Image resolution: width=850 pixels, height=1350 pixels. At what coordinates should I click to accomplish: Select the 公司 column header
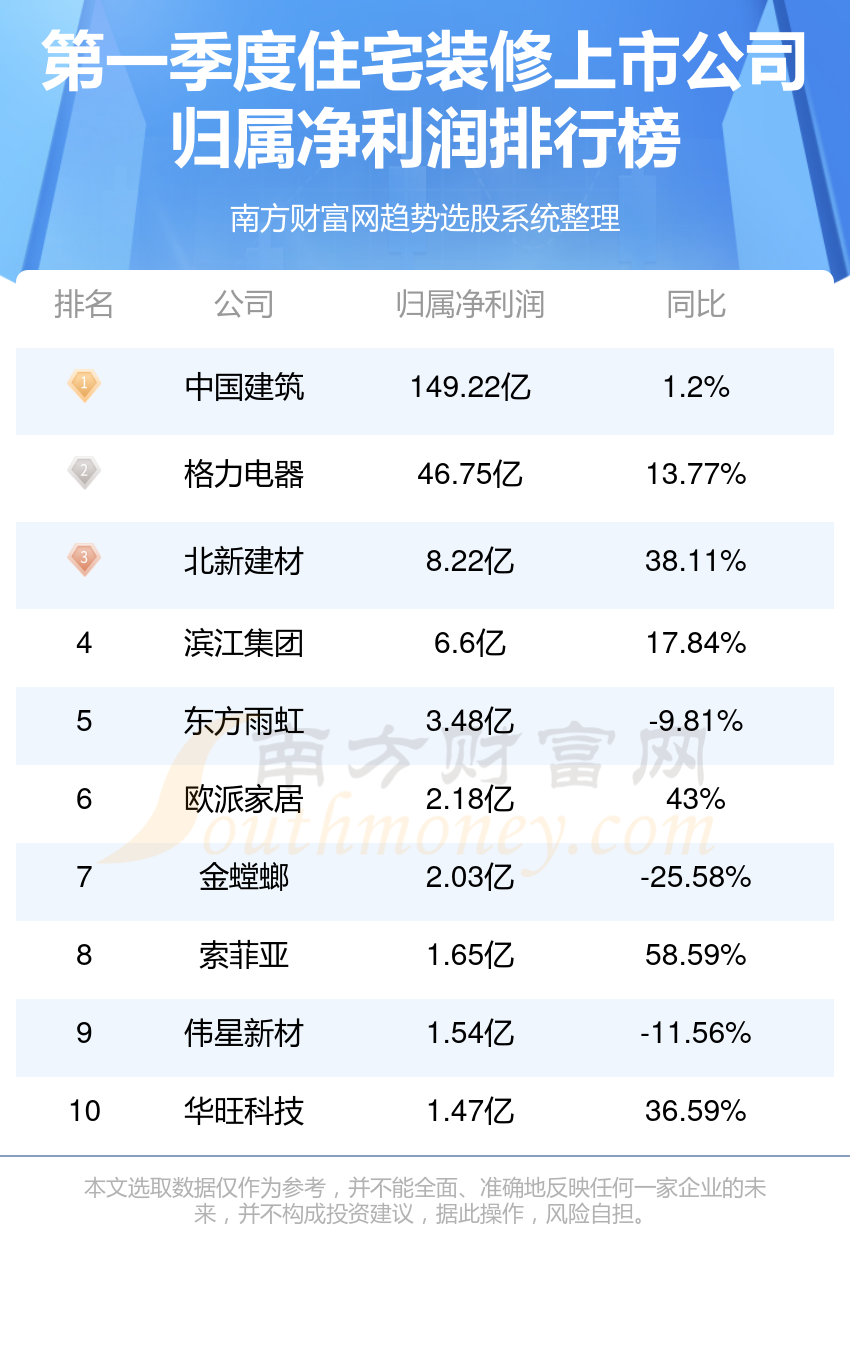(x=244, y=304)
